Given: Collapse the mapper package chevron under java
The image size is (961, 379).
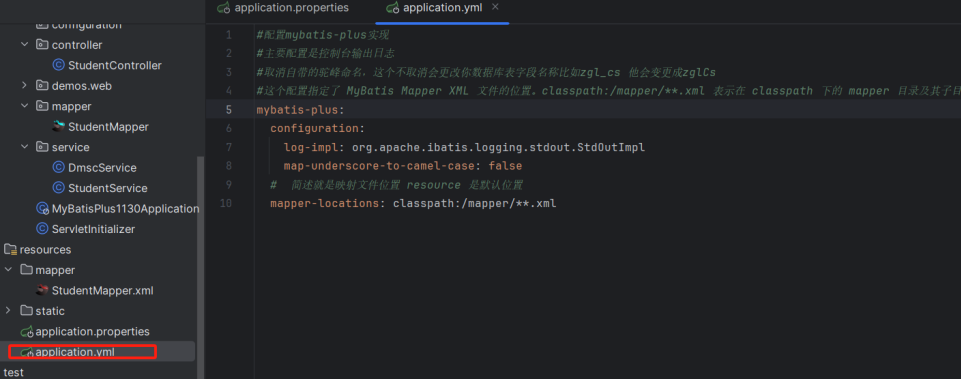Looking at the screenshot, I should point(25,106).
